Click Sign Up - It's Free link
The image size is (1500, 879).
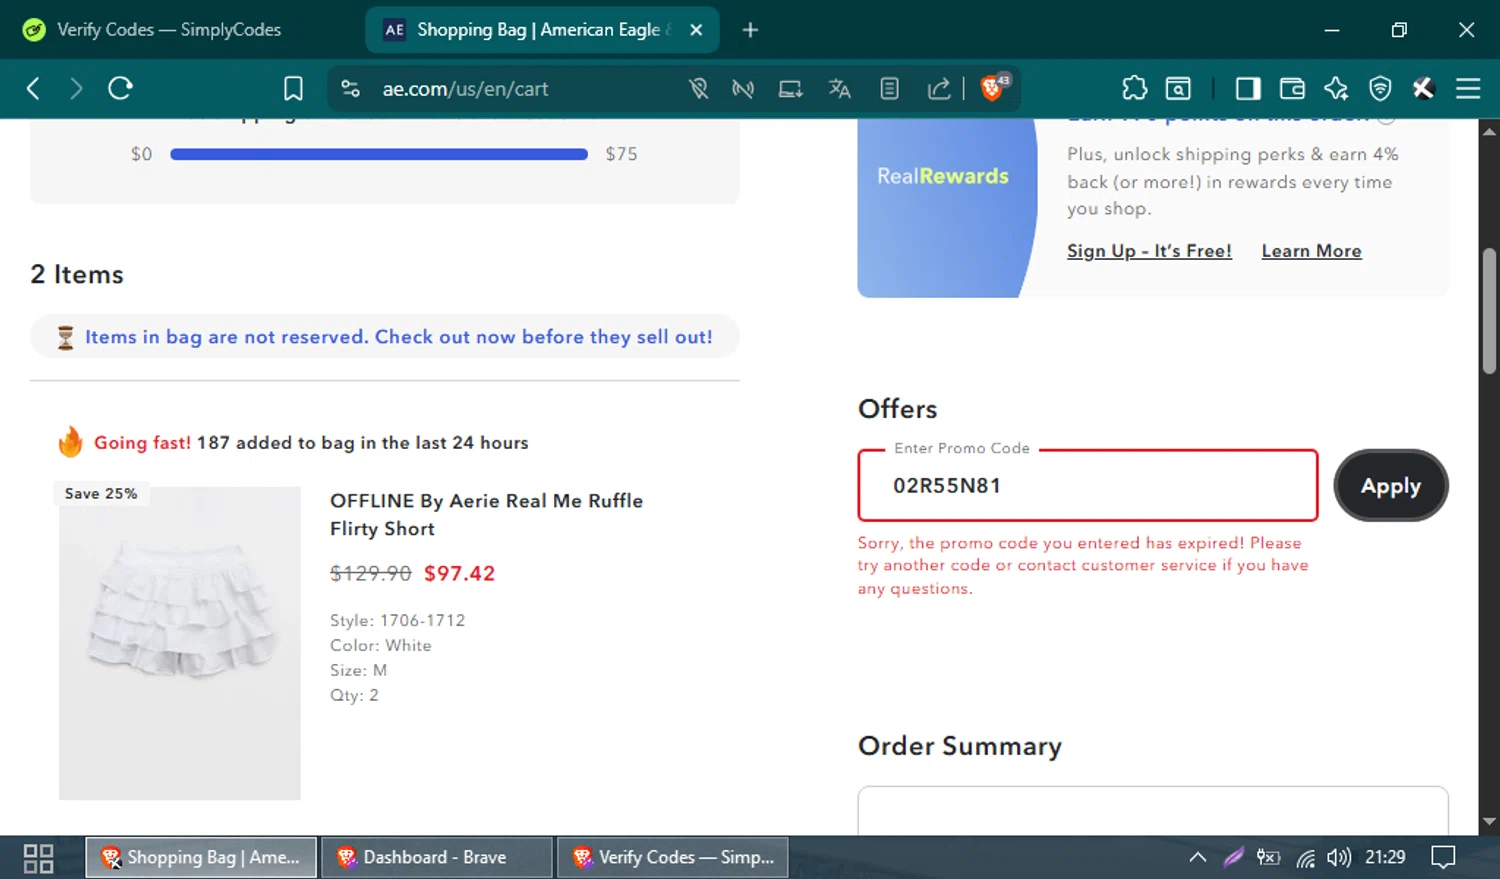(x=1149, y=251)
